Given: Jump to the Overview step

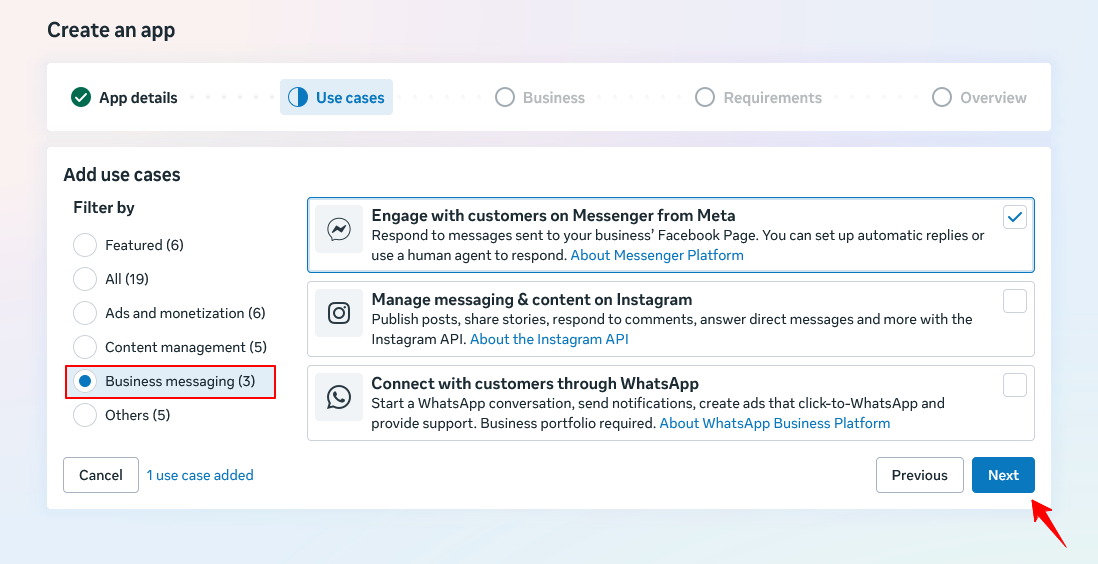Looking at the screenshot, I should (x=980, y=97).
